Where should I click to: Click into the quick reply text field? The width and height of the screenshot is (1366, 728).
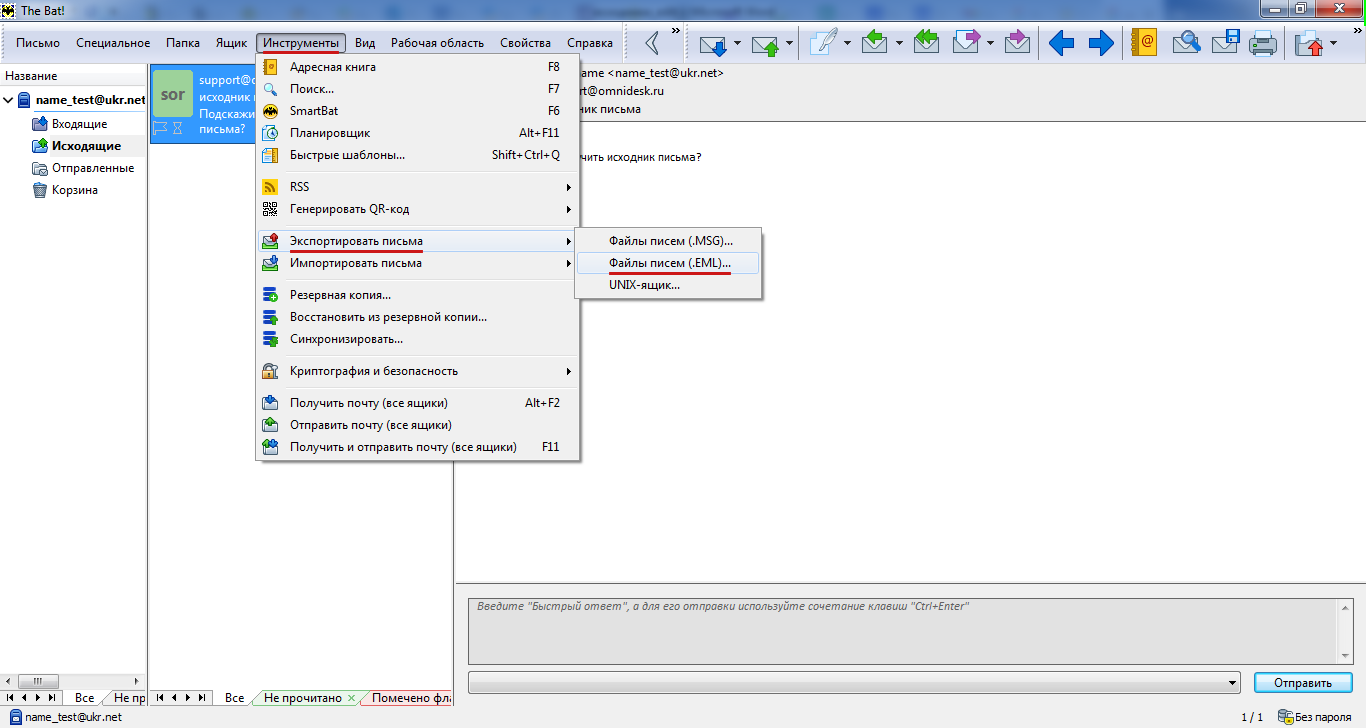tap(901, 630)
